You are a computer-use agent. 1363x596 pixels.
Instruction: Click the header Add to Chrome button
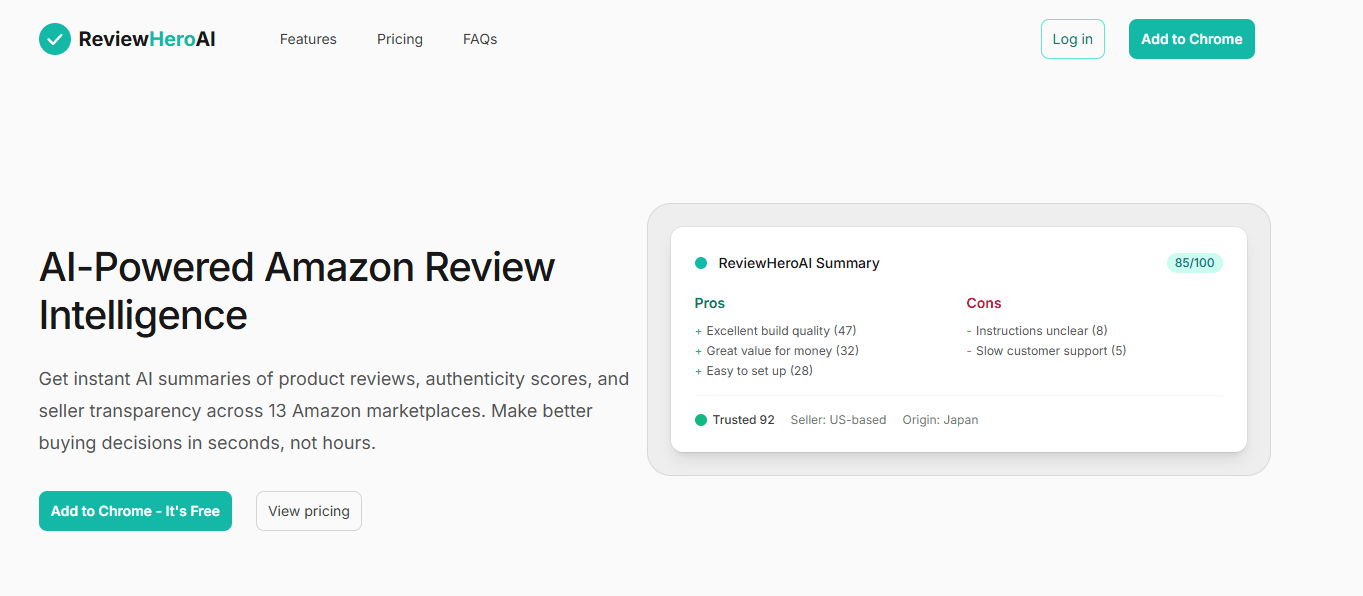[1192, 39]
